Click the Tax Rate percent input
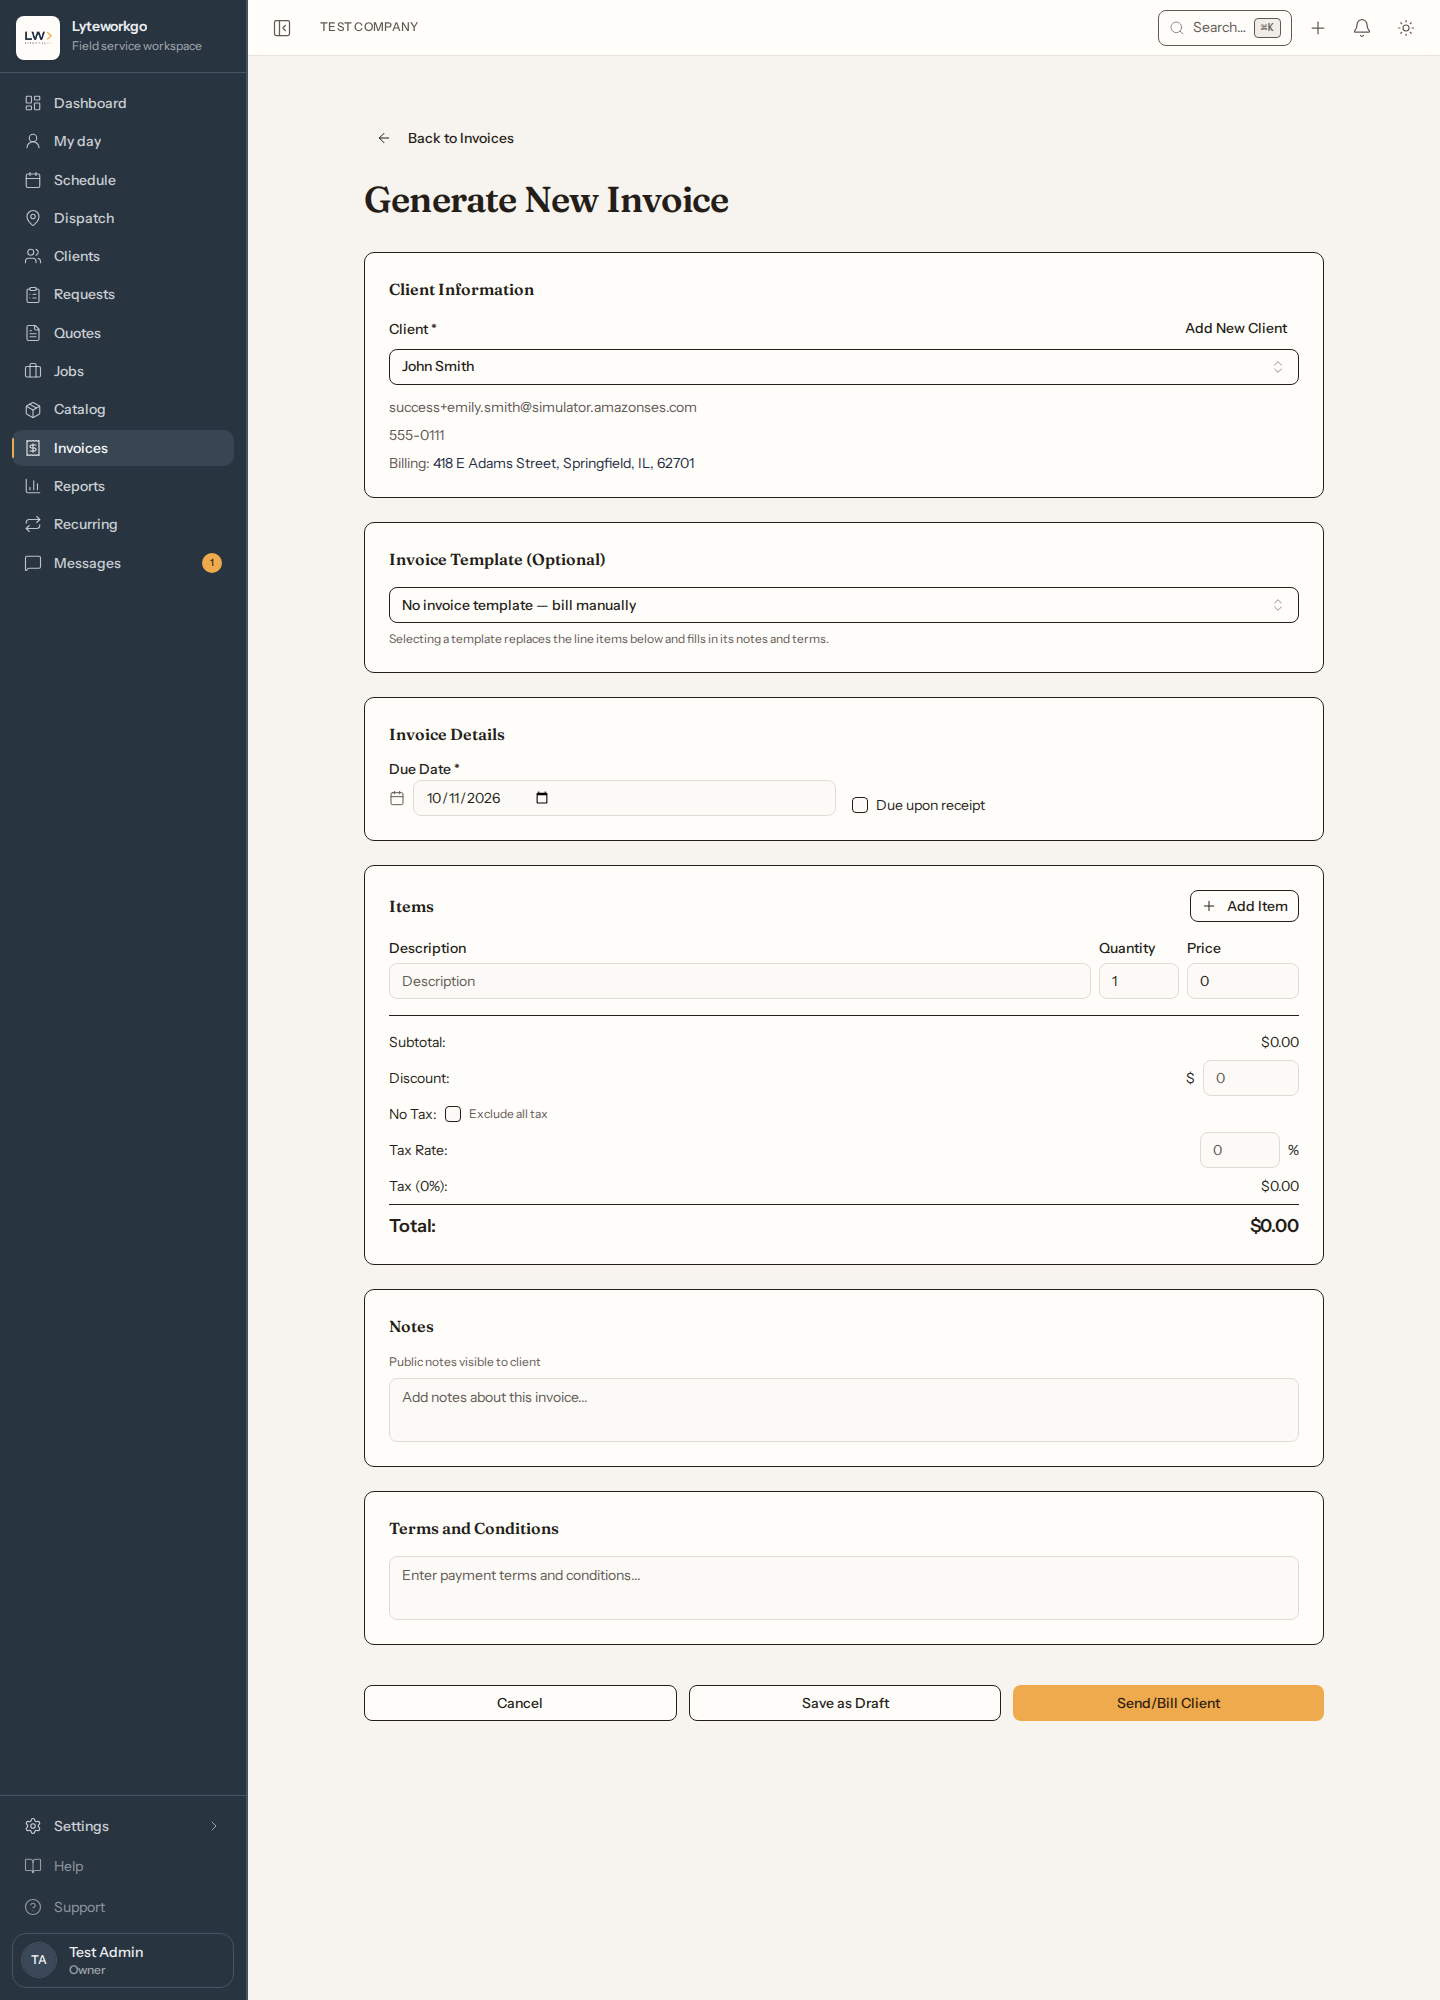 1239,1150
